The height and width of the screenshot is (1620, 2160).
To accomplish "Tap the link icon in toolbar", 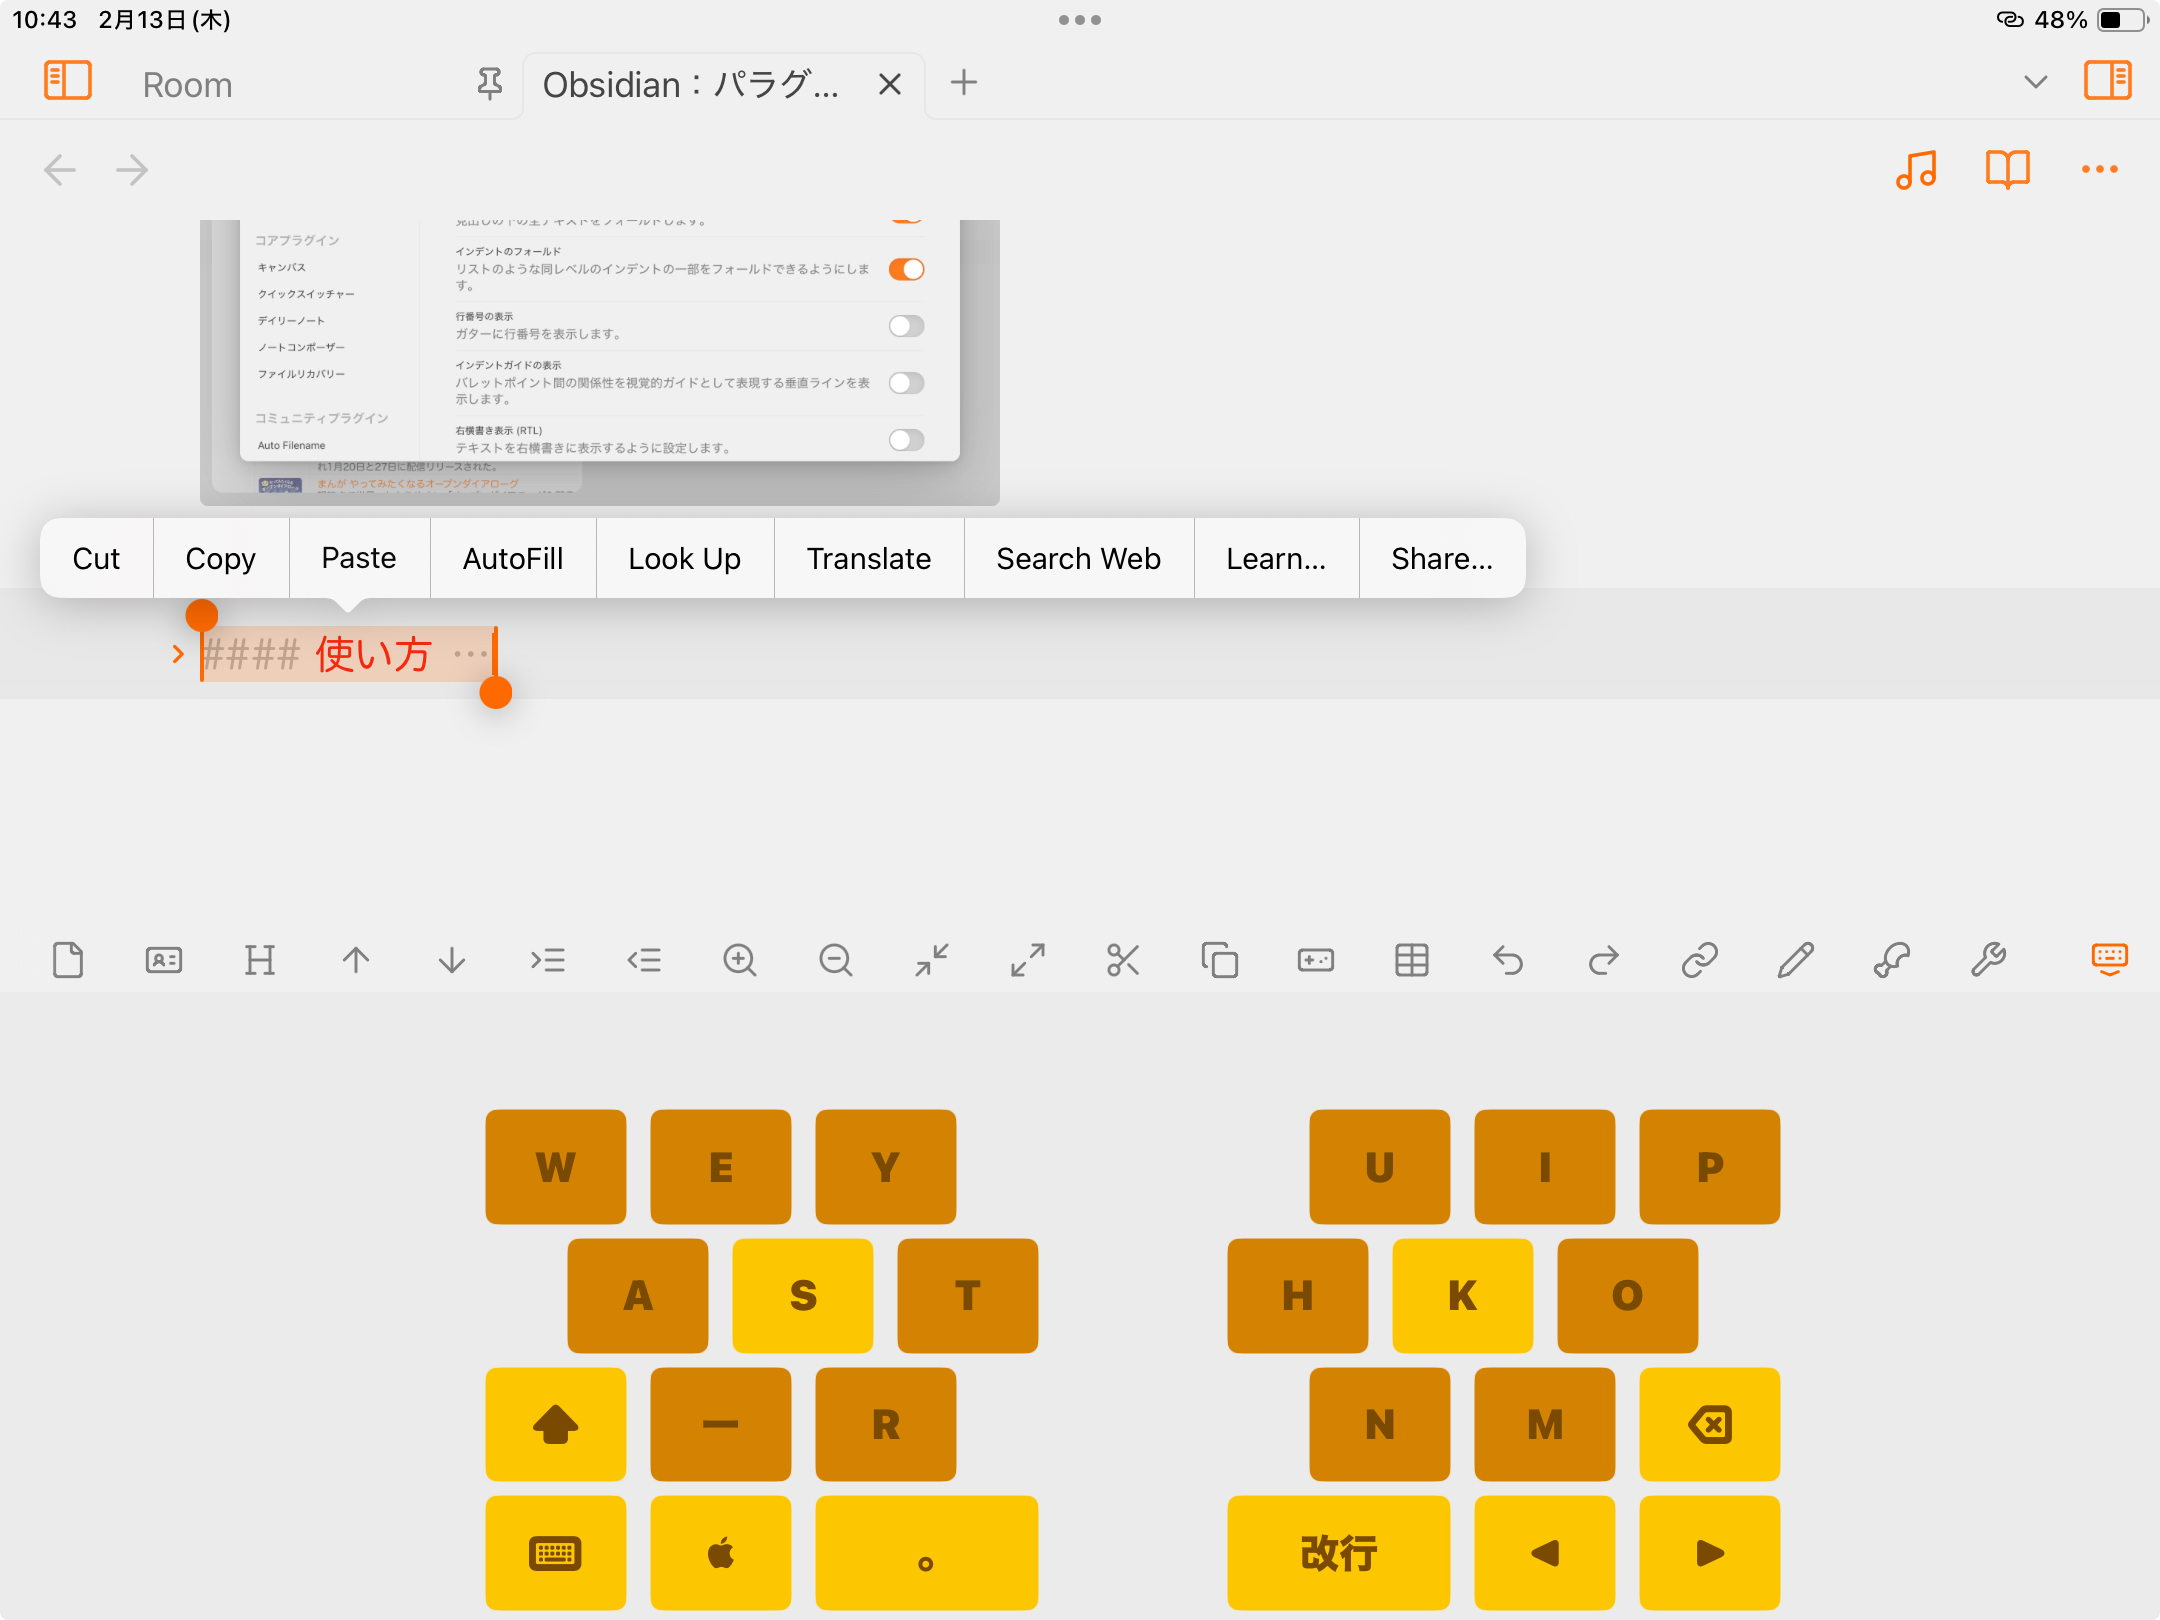I will click(1699, 960).
